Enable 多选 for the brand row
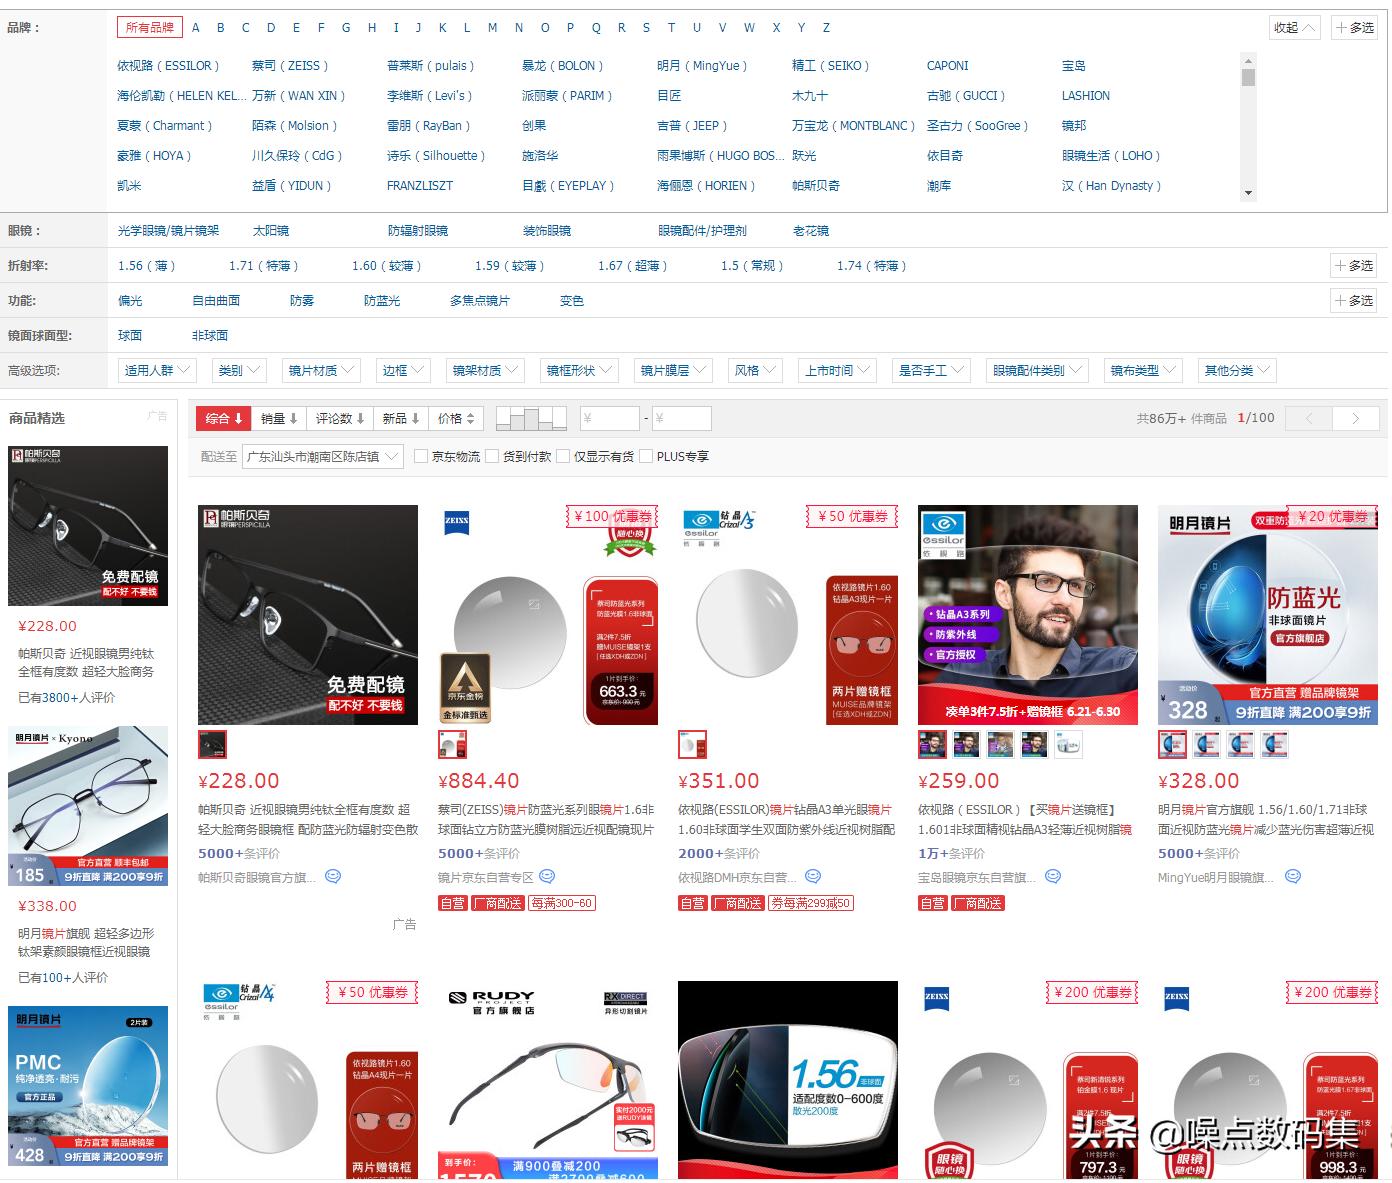Viewport: 1392px width, 1183px height. (x=1355, y=28)
